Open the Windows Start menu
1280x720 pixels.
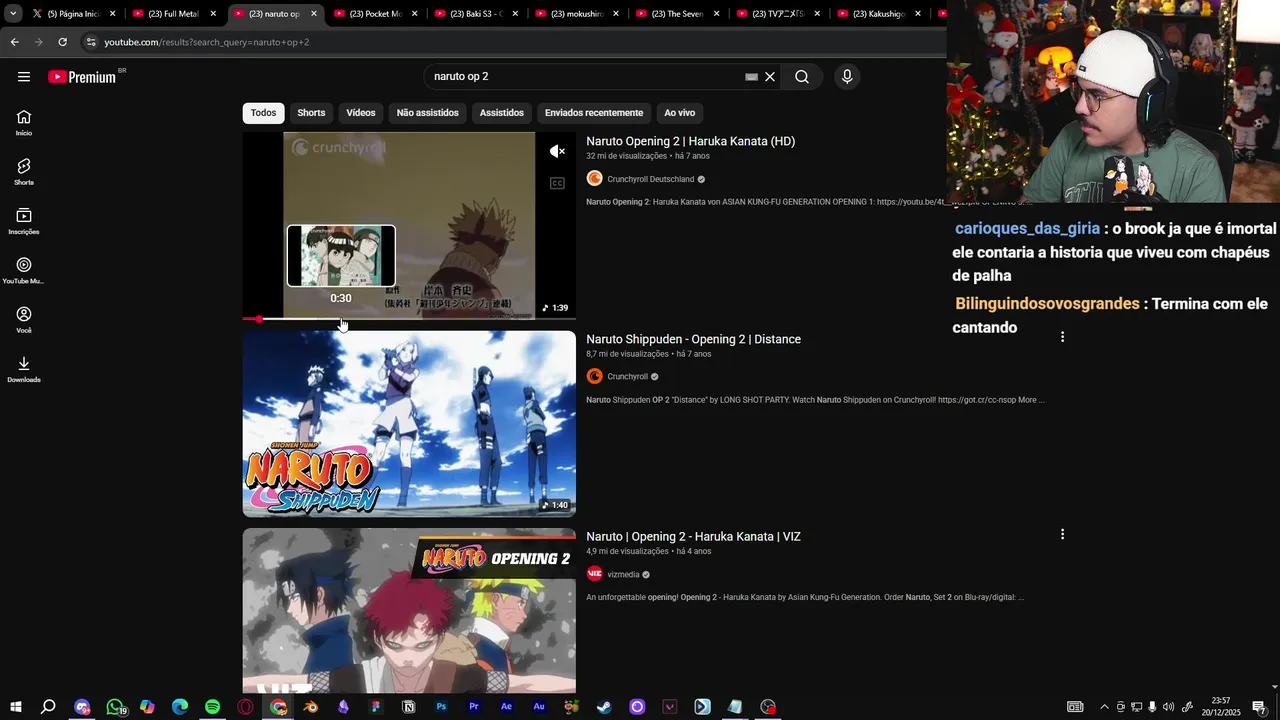click(15, 707)
